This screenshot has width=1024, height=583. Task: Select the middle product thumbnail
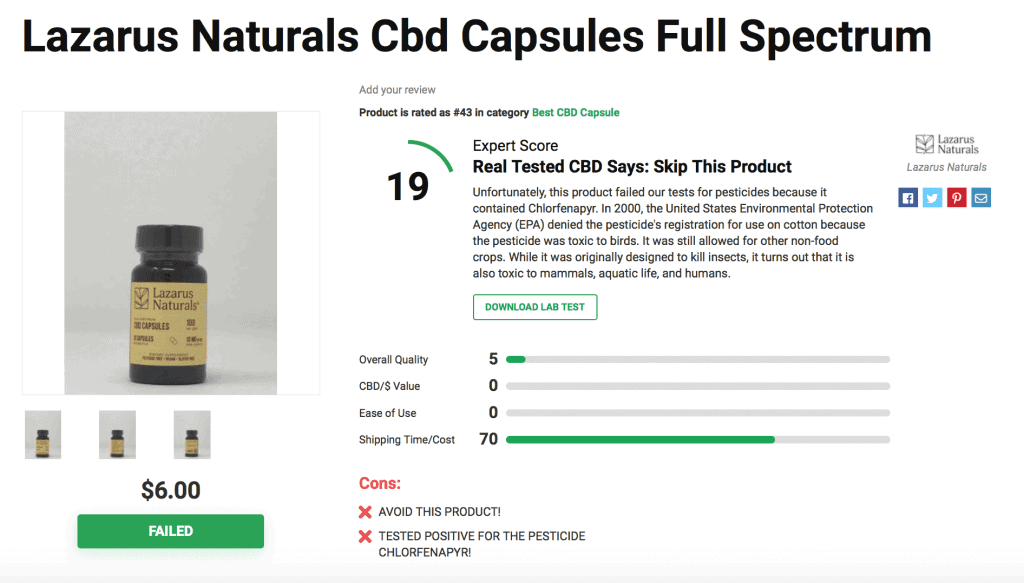click(117, 434)
